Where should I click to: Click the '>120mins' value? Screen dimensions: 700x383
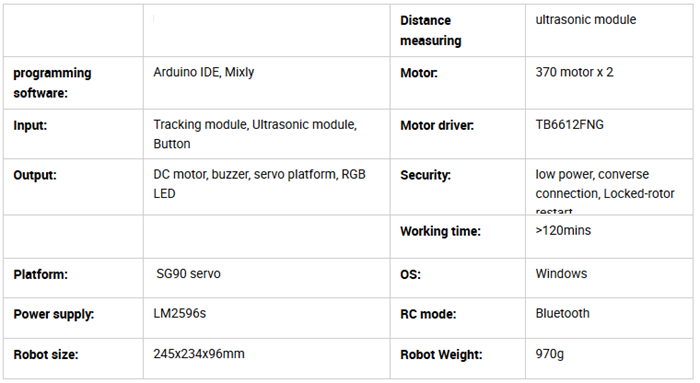563,230
